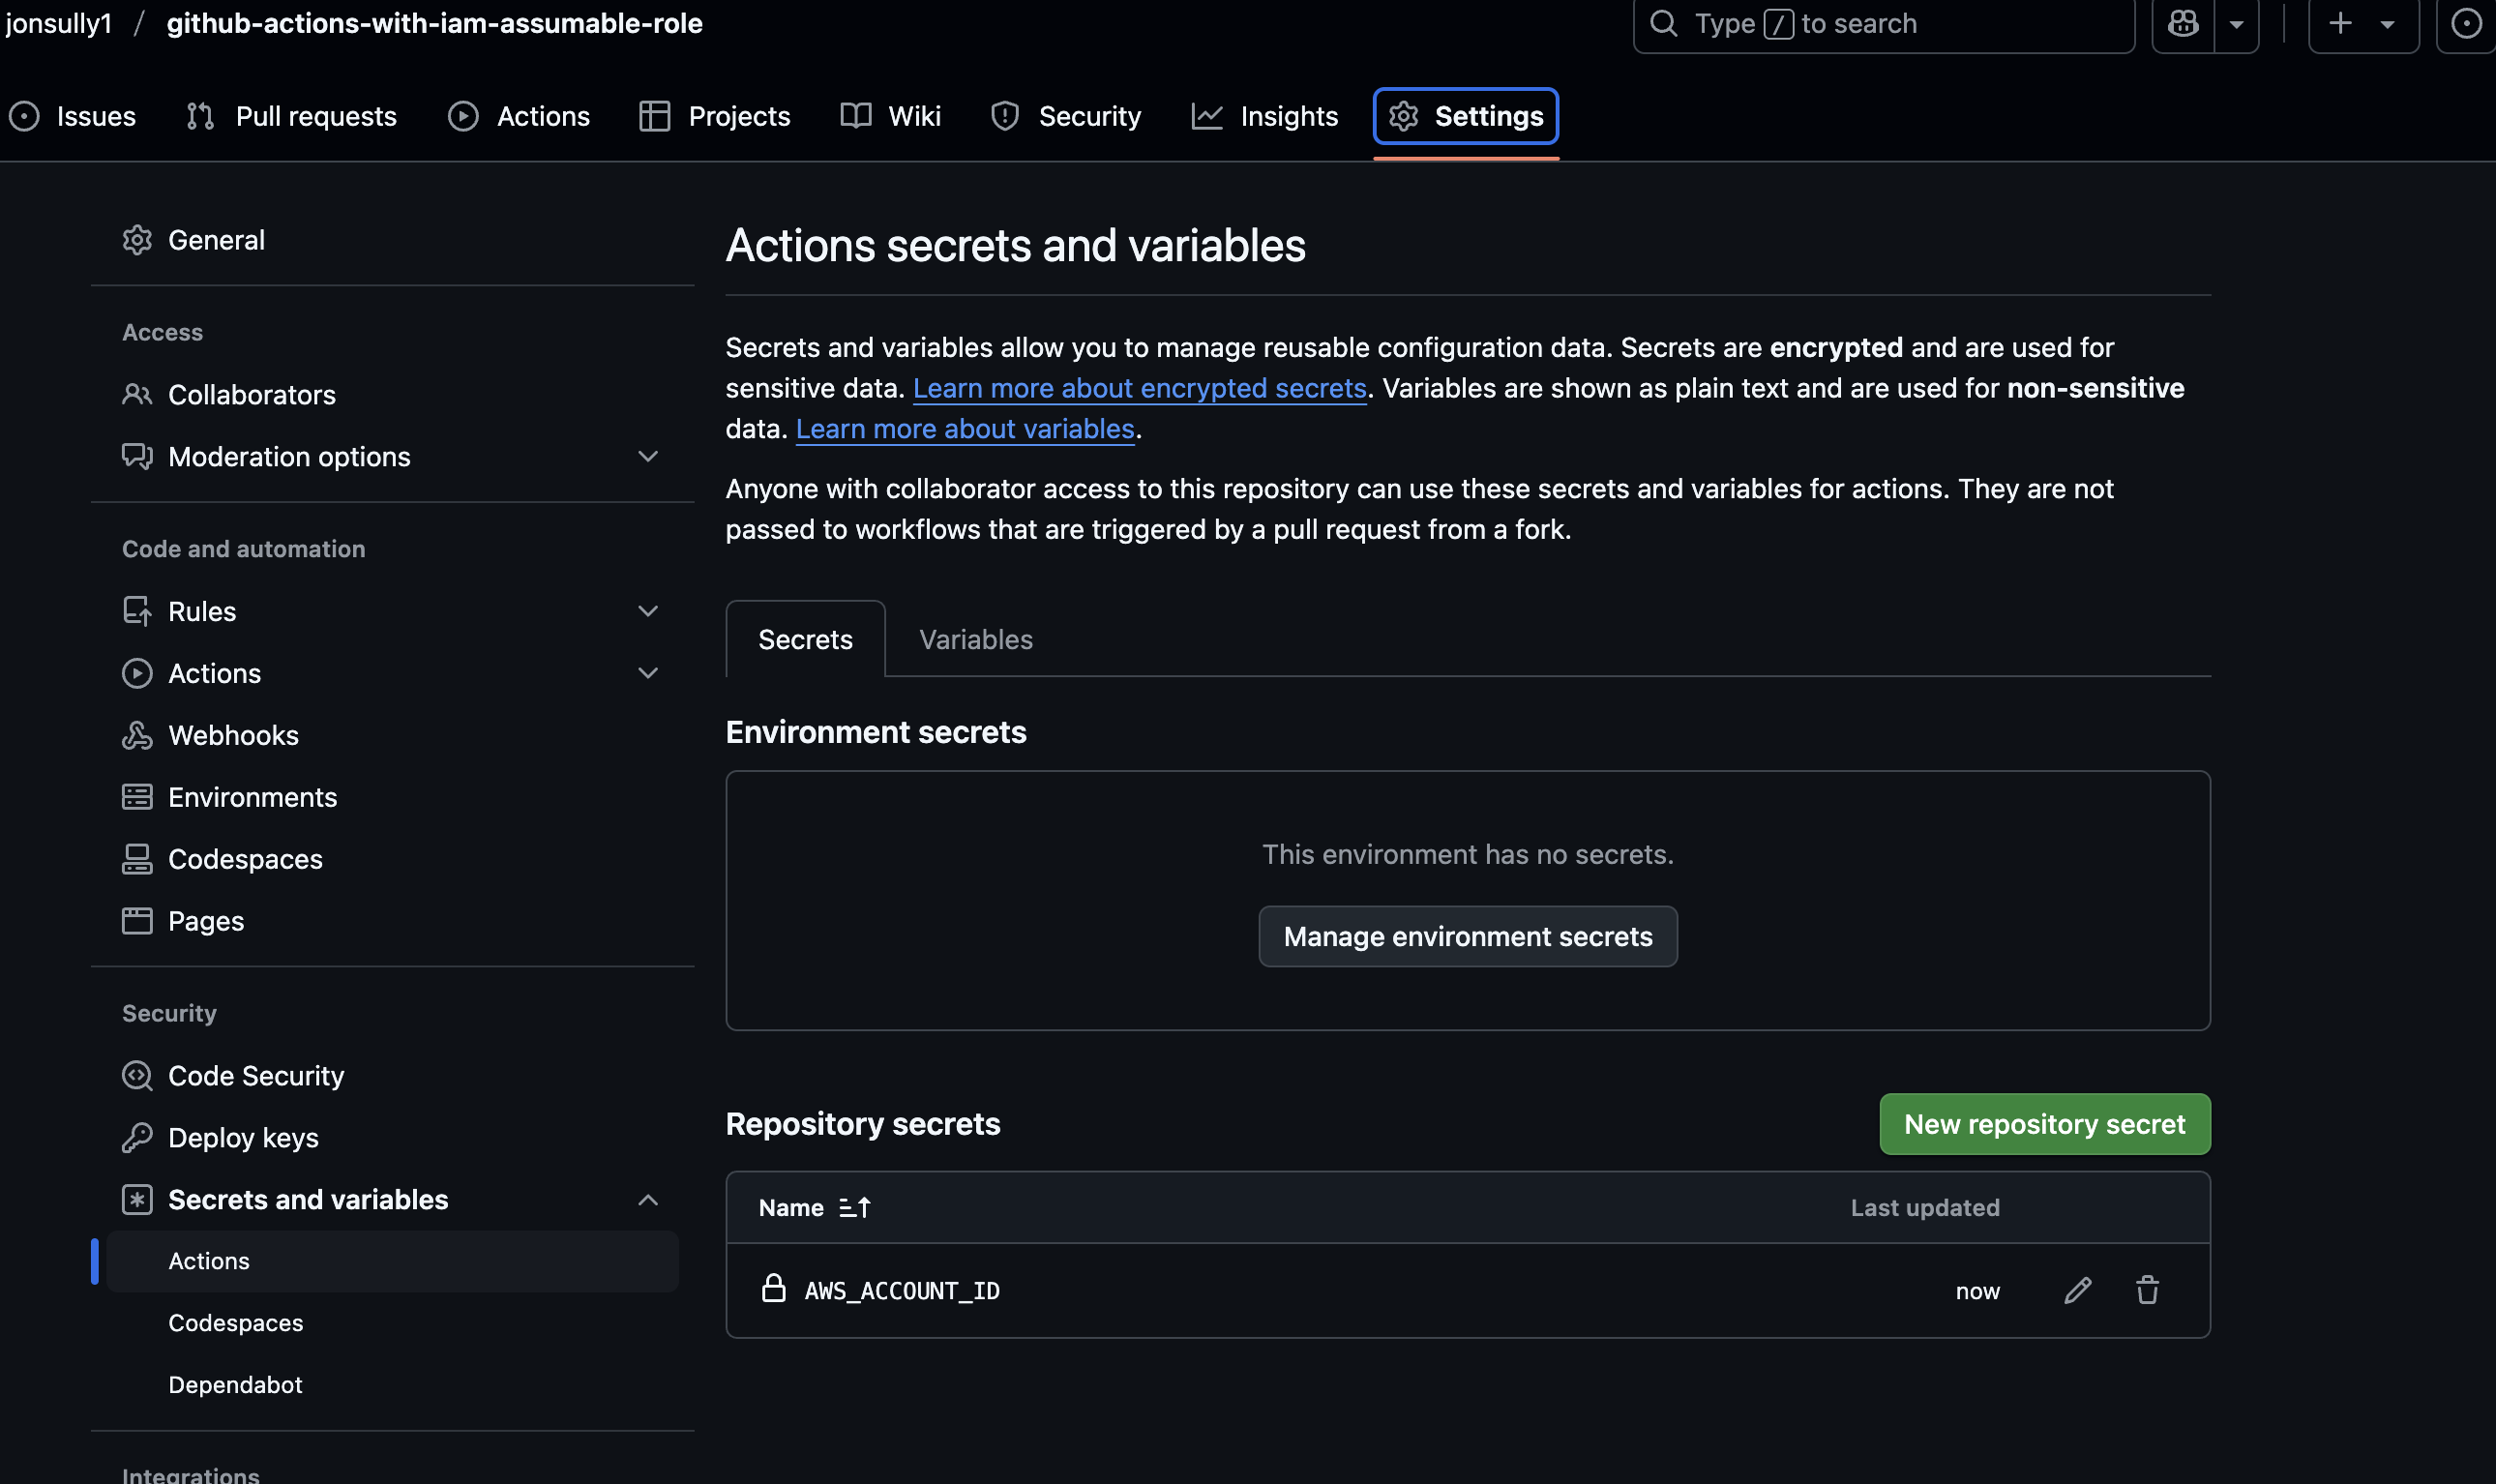Open the Insights graph icon
The height and width of the screenshot is (1484, 2496).
[x=1207, y=116]
